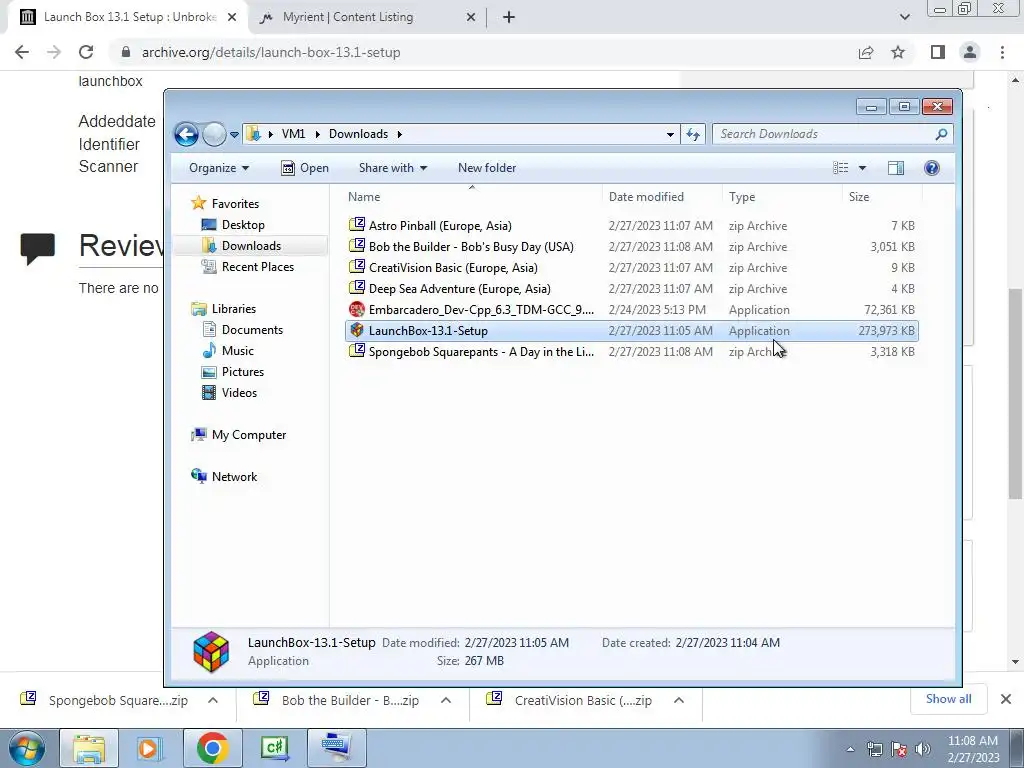1024x768 pixels.
Task: Toggle the preview pane button
Action: pyautogui.click(x=895, y=168)
